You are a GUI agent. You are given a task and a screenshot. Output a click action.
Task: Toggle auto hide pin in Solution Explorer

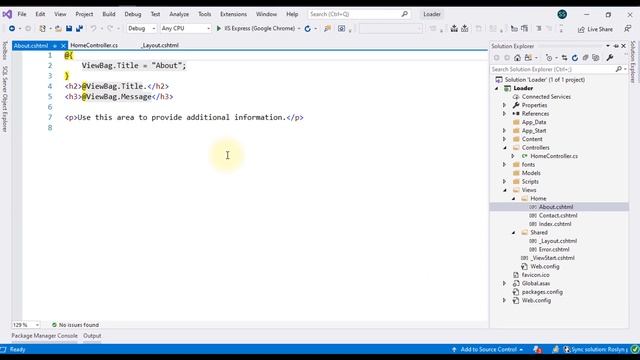616,46
